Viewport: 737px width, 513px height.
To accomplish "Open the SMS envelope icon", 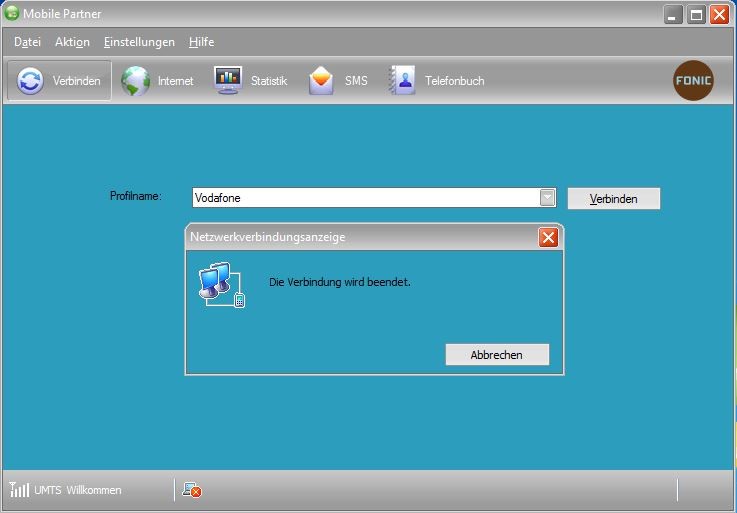I will point(321,80).
